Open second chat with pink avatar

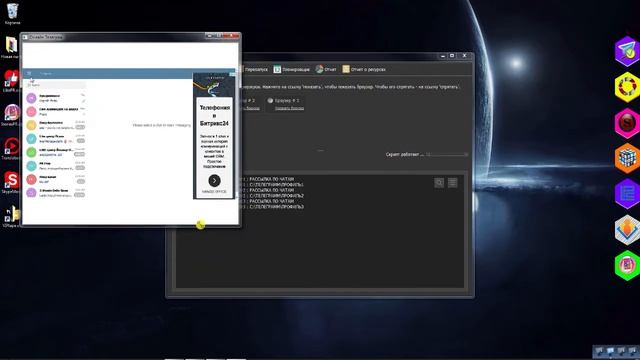click(56, 111)
